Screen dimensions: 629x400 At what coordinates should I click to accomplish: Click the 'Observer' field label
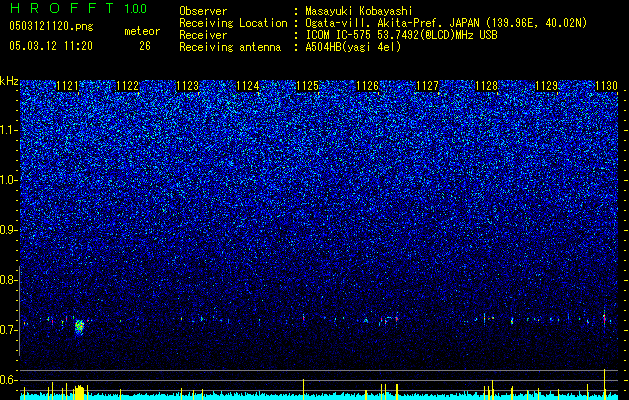pyautogui.click(x=203, y=12)
